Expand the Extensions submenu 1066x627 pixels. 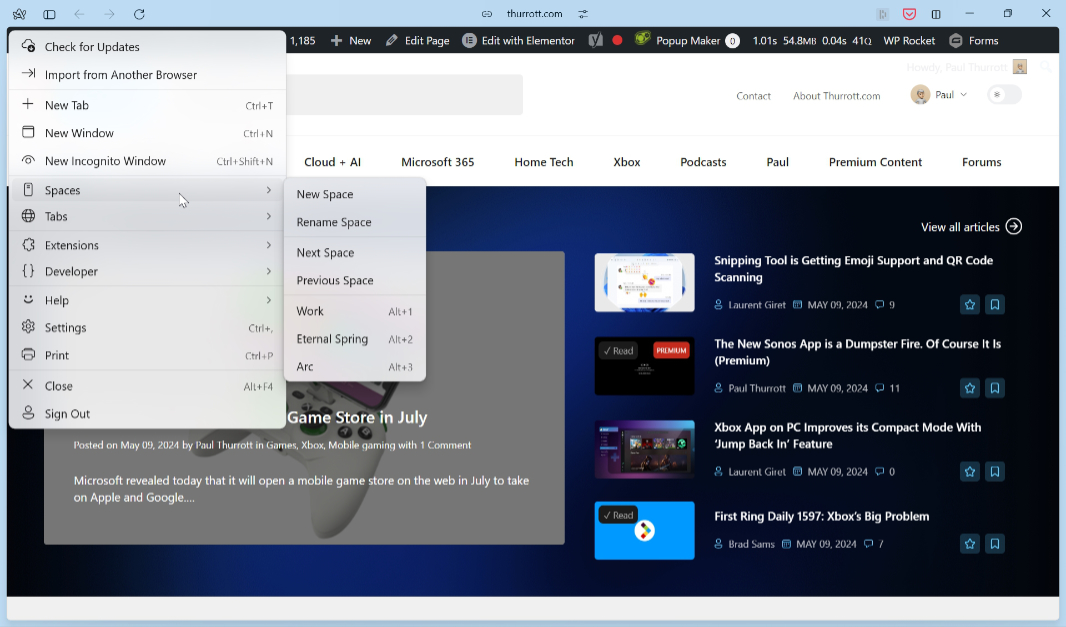point(147,245)
